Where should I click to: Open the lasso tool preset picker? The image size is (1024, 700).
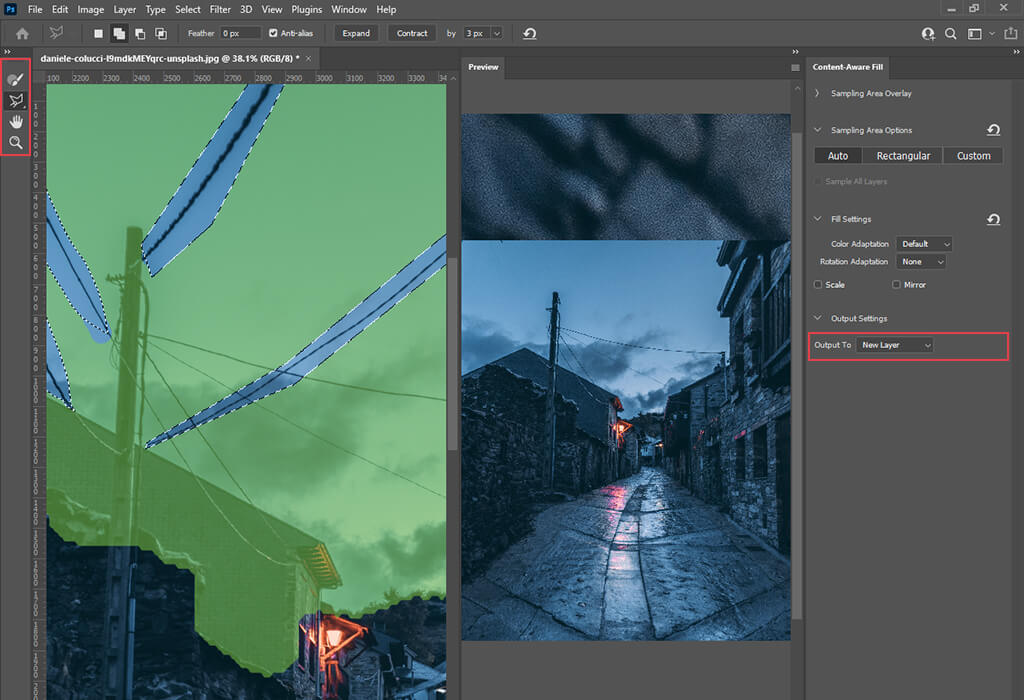tap(57, 33)
